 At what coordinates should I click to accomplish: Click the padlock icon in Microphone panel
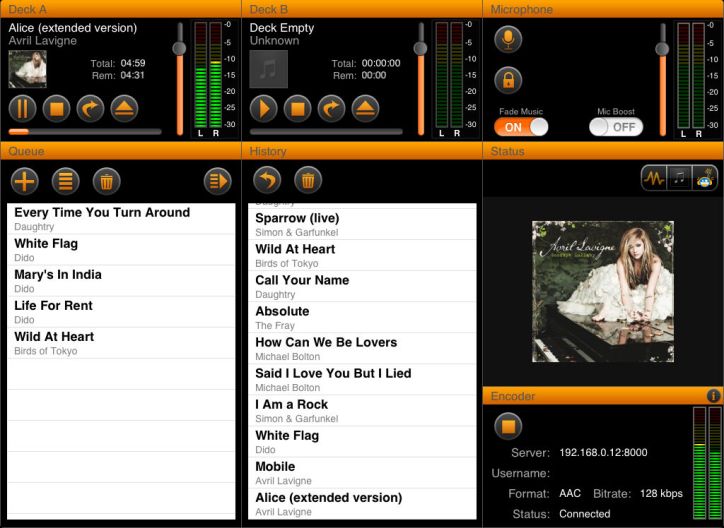(x=508, y=80)
